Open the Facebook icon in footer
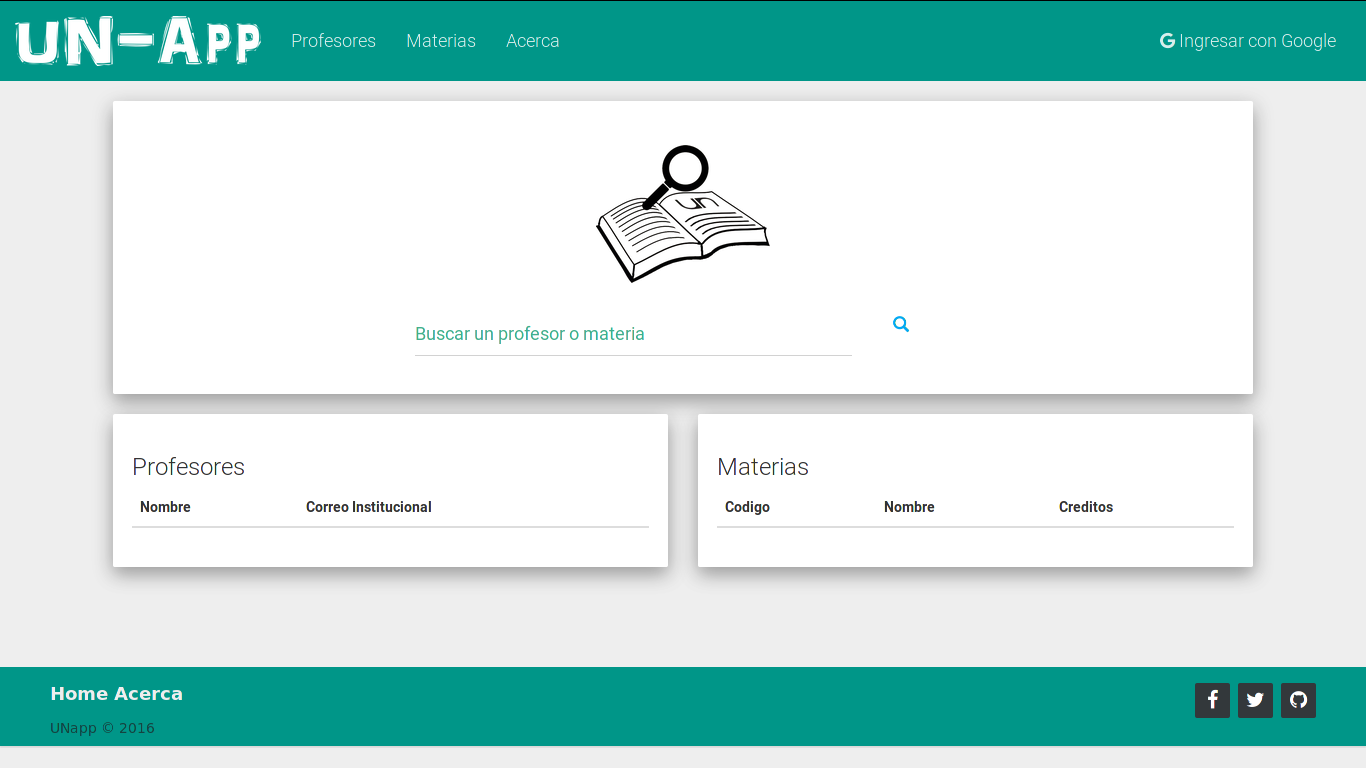This screenshot has height=768, width=1366. [1212, 700]
